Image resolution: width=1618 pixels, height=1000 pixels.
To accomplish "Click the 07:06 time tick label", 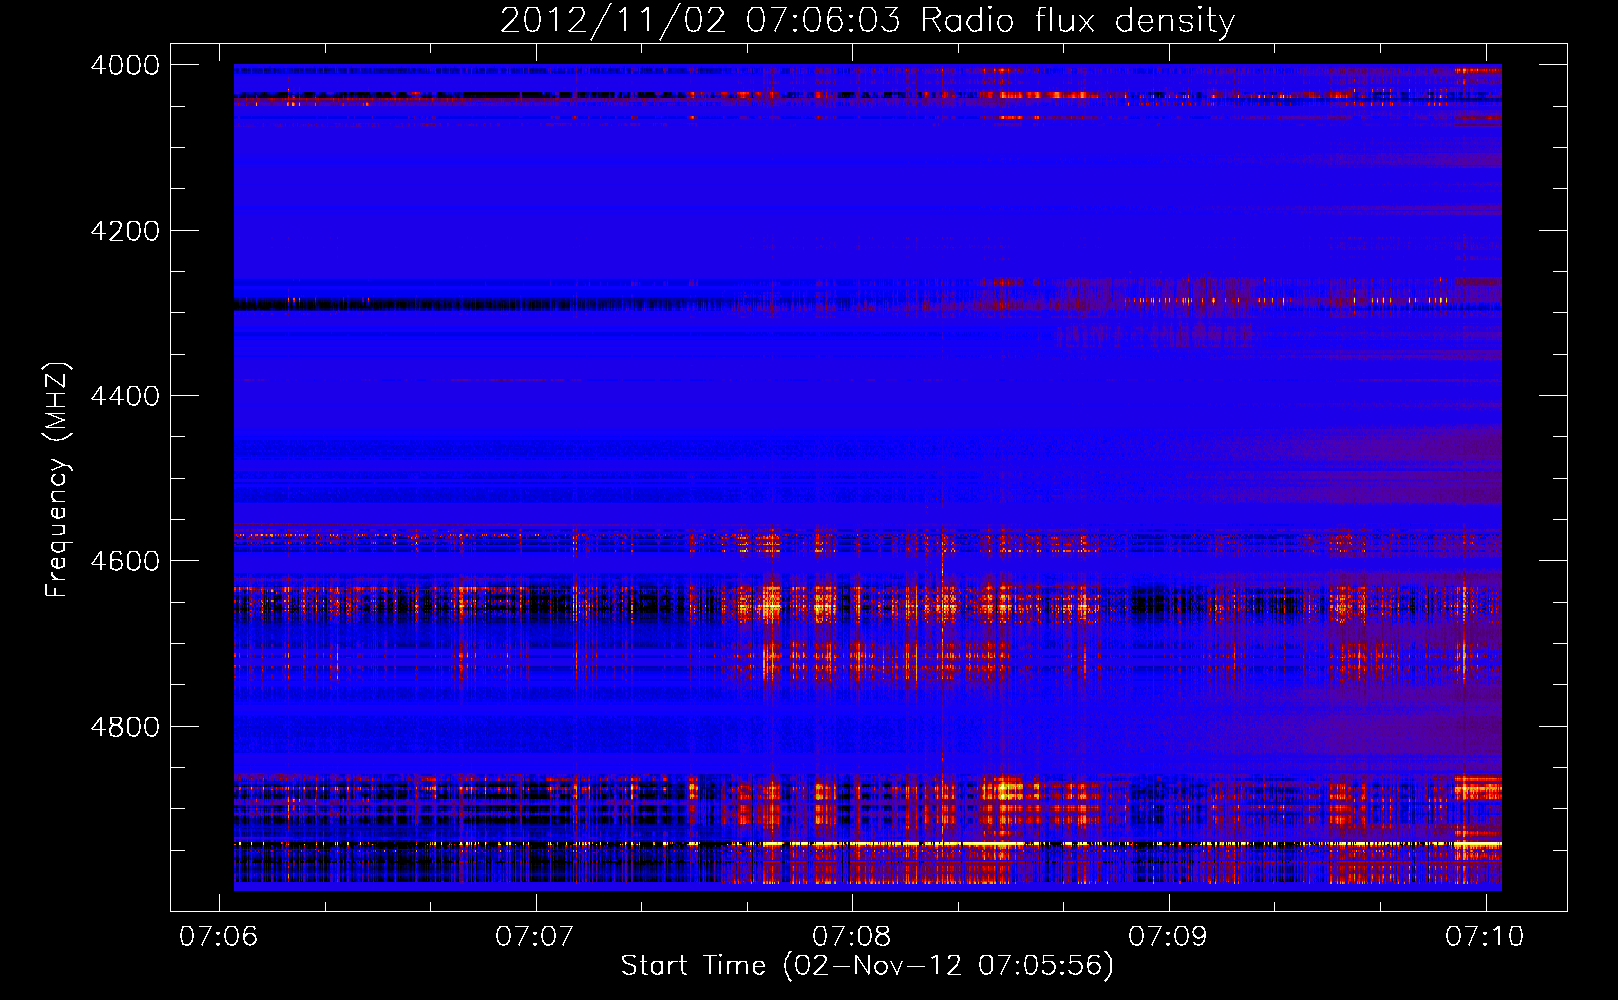I will click(x=218, y=936).
